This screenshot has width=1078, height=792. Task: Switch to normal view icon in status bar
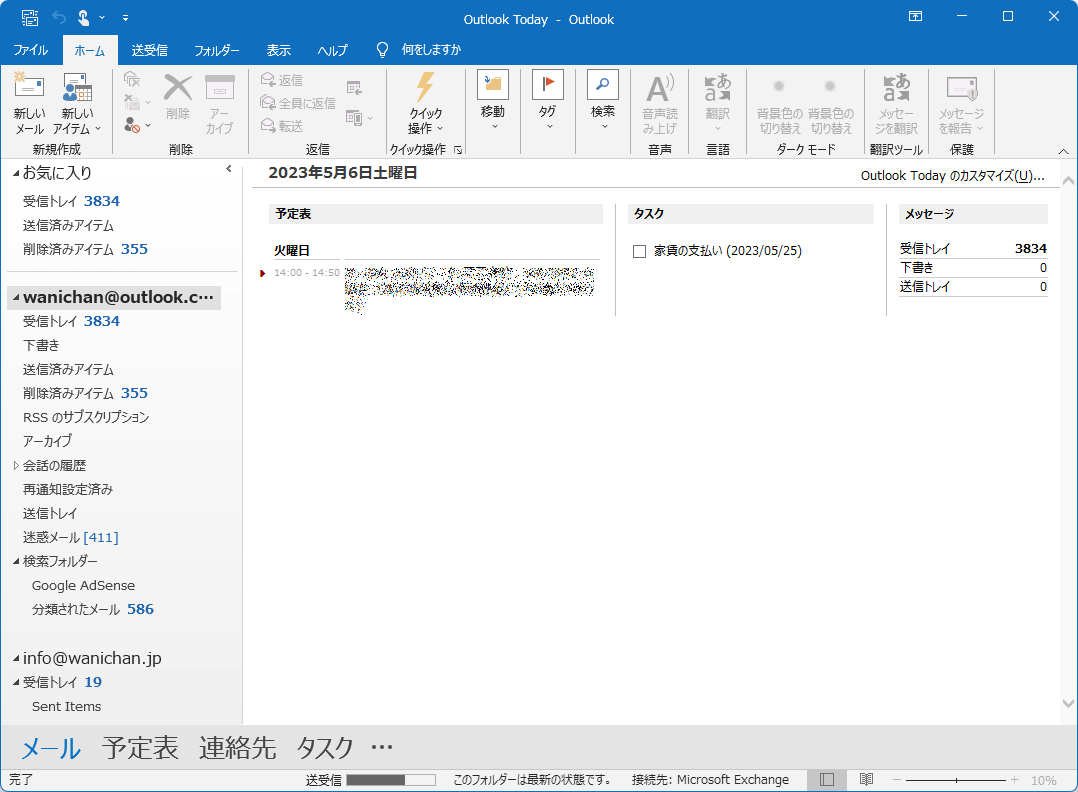pos(827,780)
